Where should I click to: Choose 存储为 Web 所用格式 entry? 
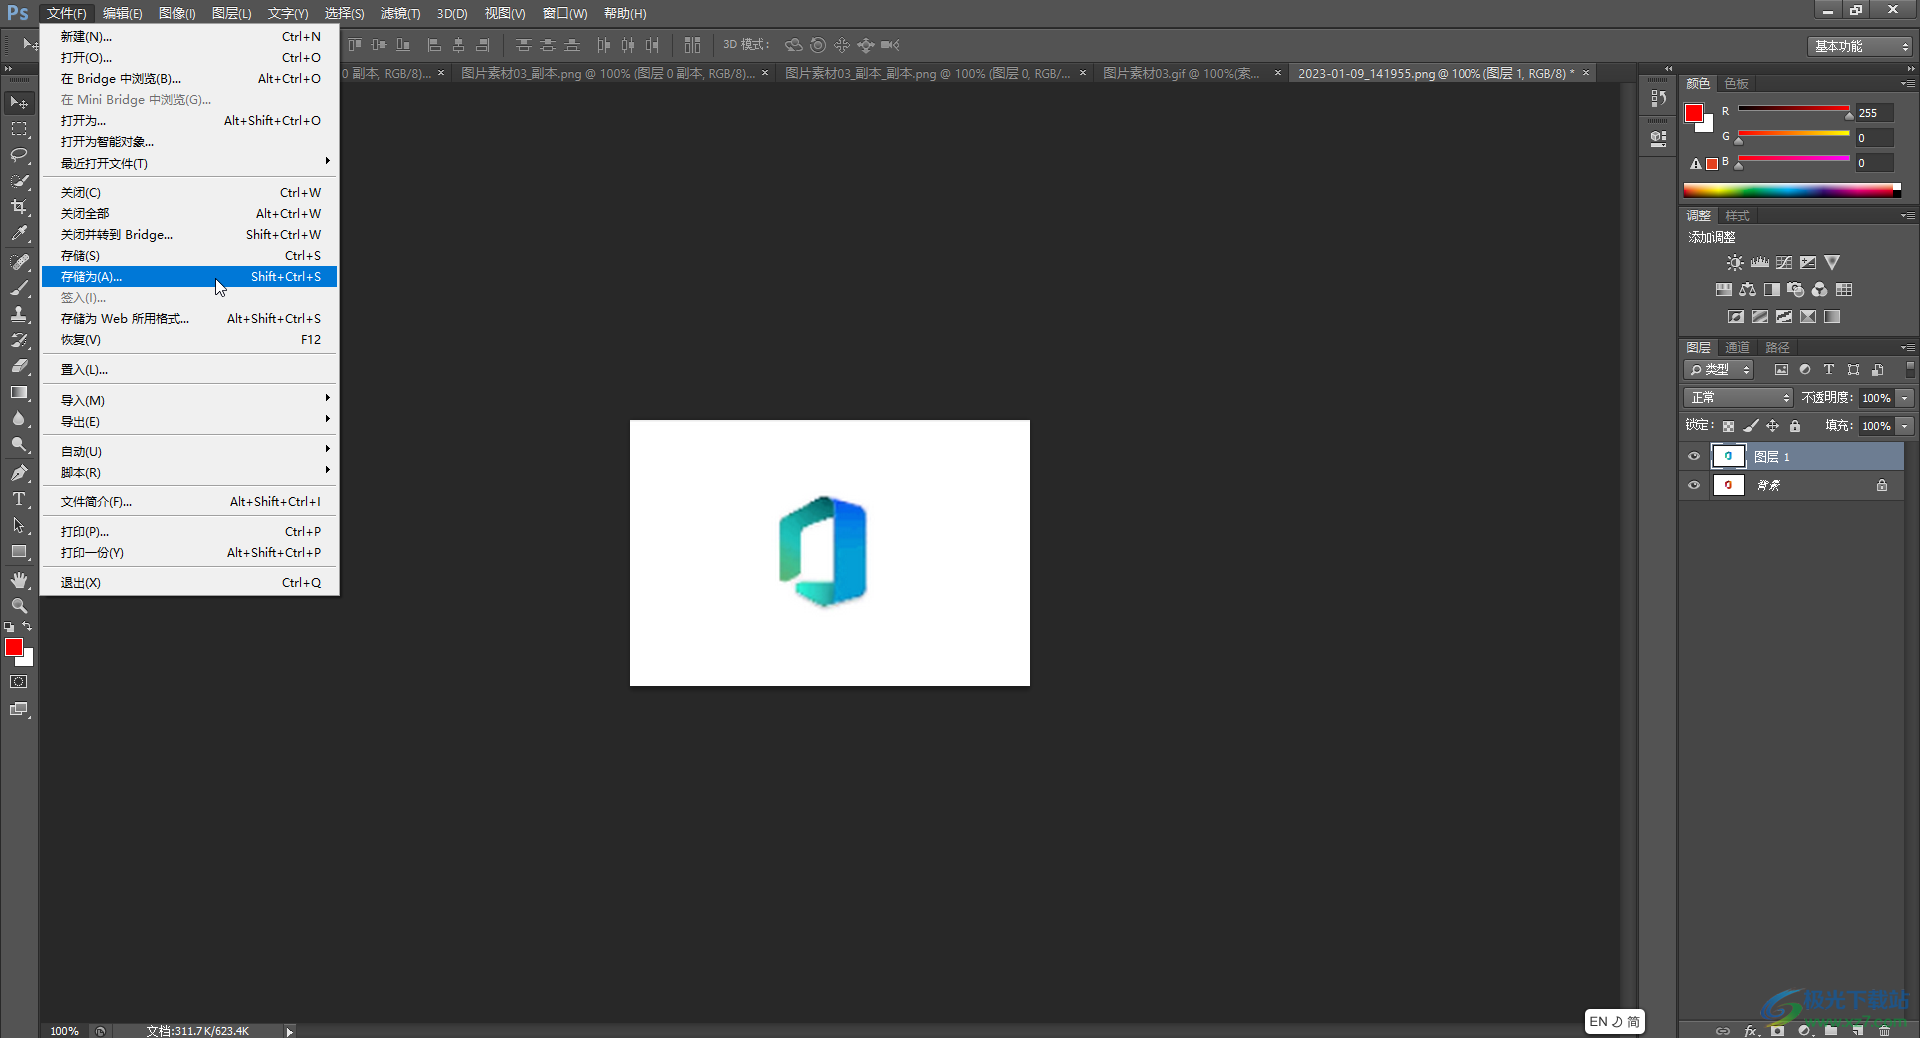[x=190, y=319]
